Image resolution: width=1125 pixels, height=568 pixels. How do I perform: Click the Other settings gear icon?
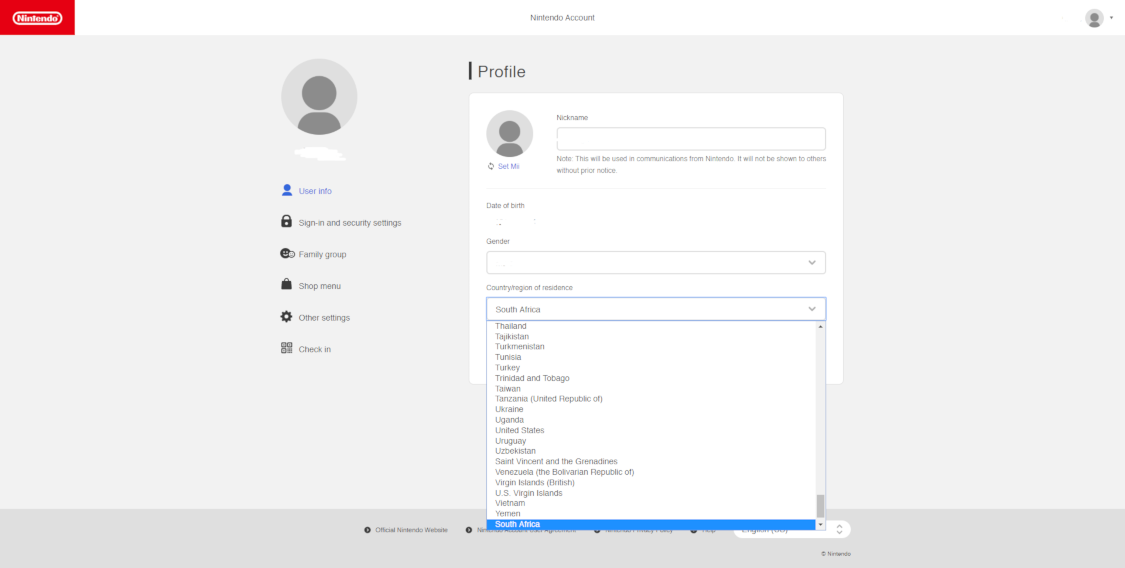(286, 316)
